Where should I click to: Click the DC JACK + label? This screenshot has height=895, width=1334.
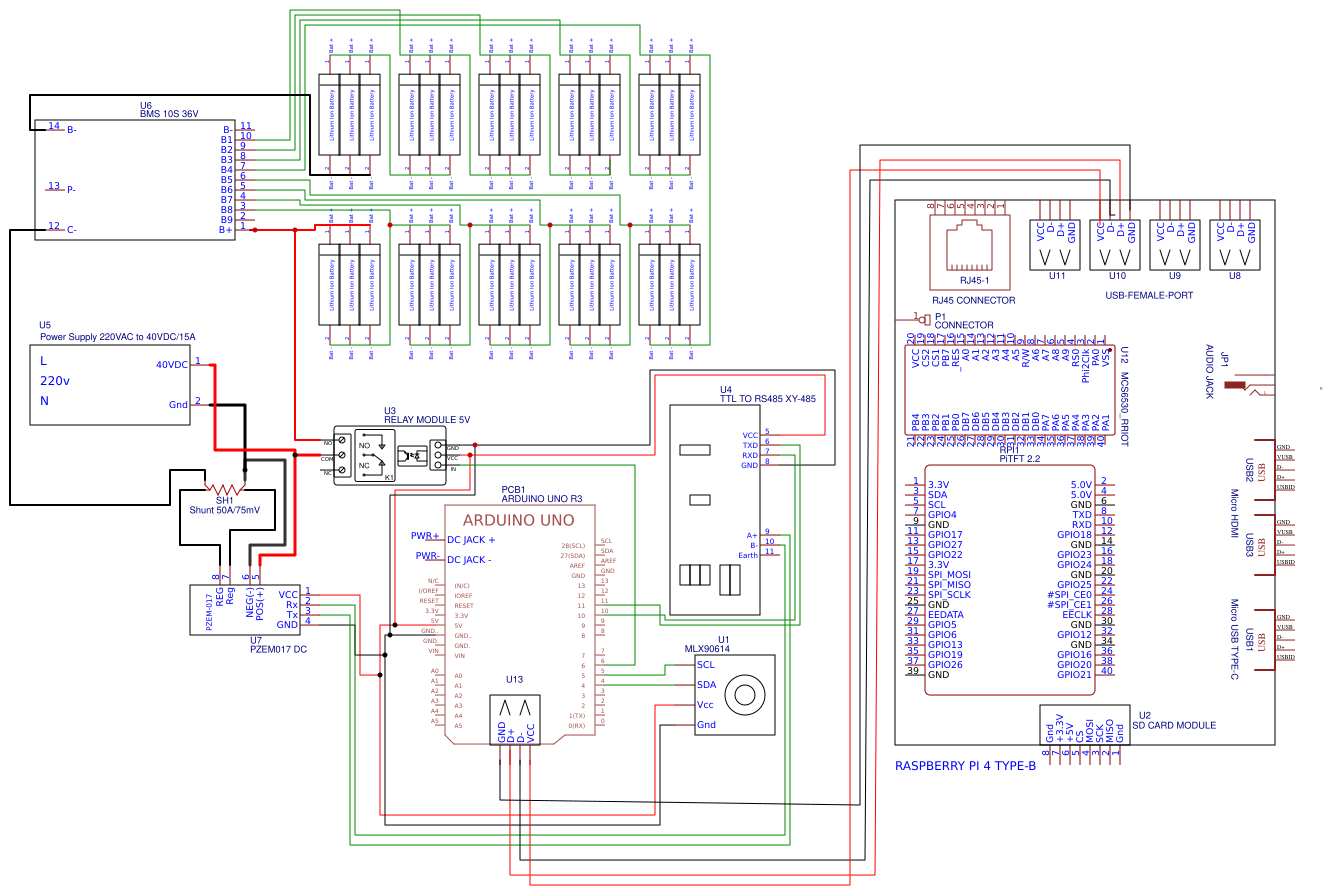click(471, 540)
